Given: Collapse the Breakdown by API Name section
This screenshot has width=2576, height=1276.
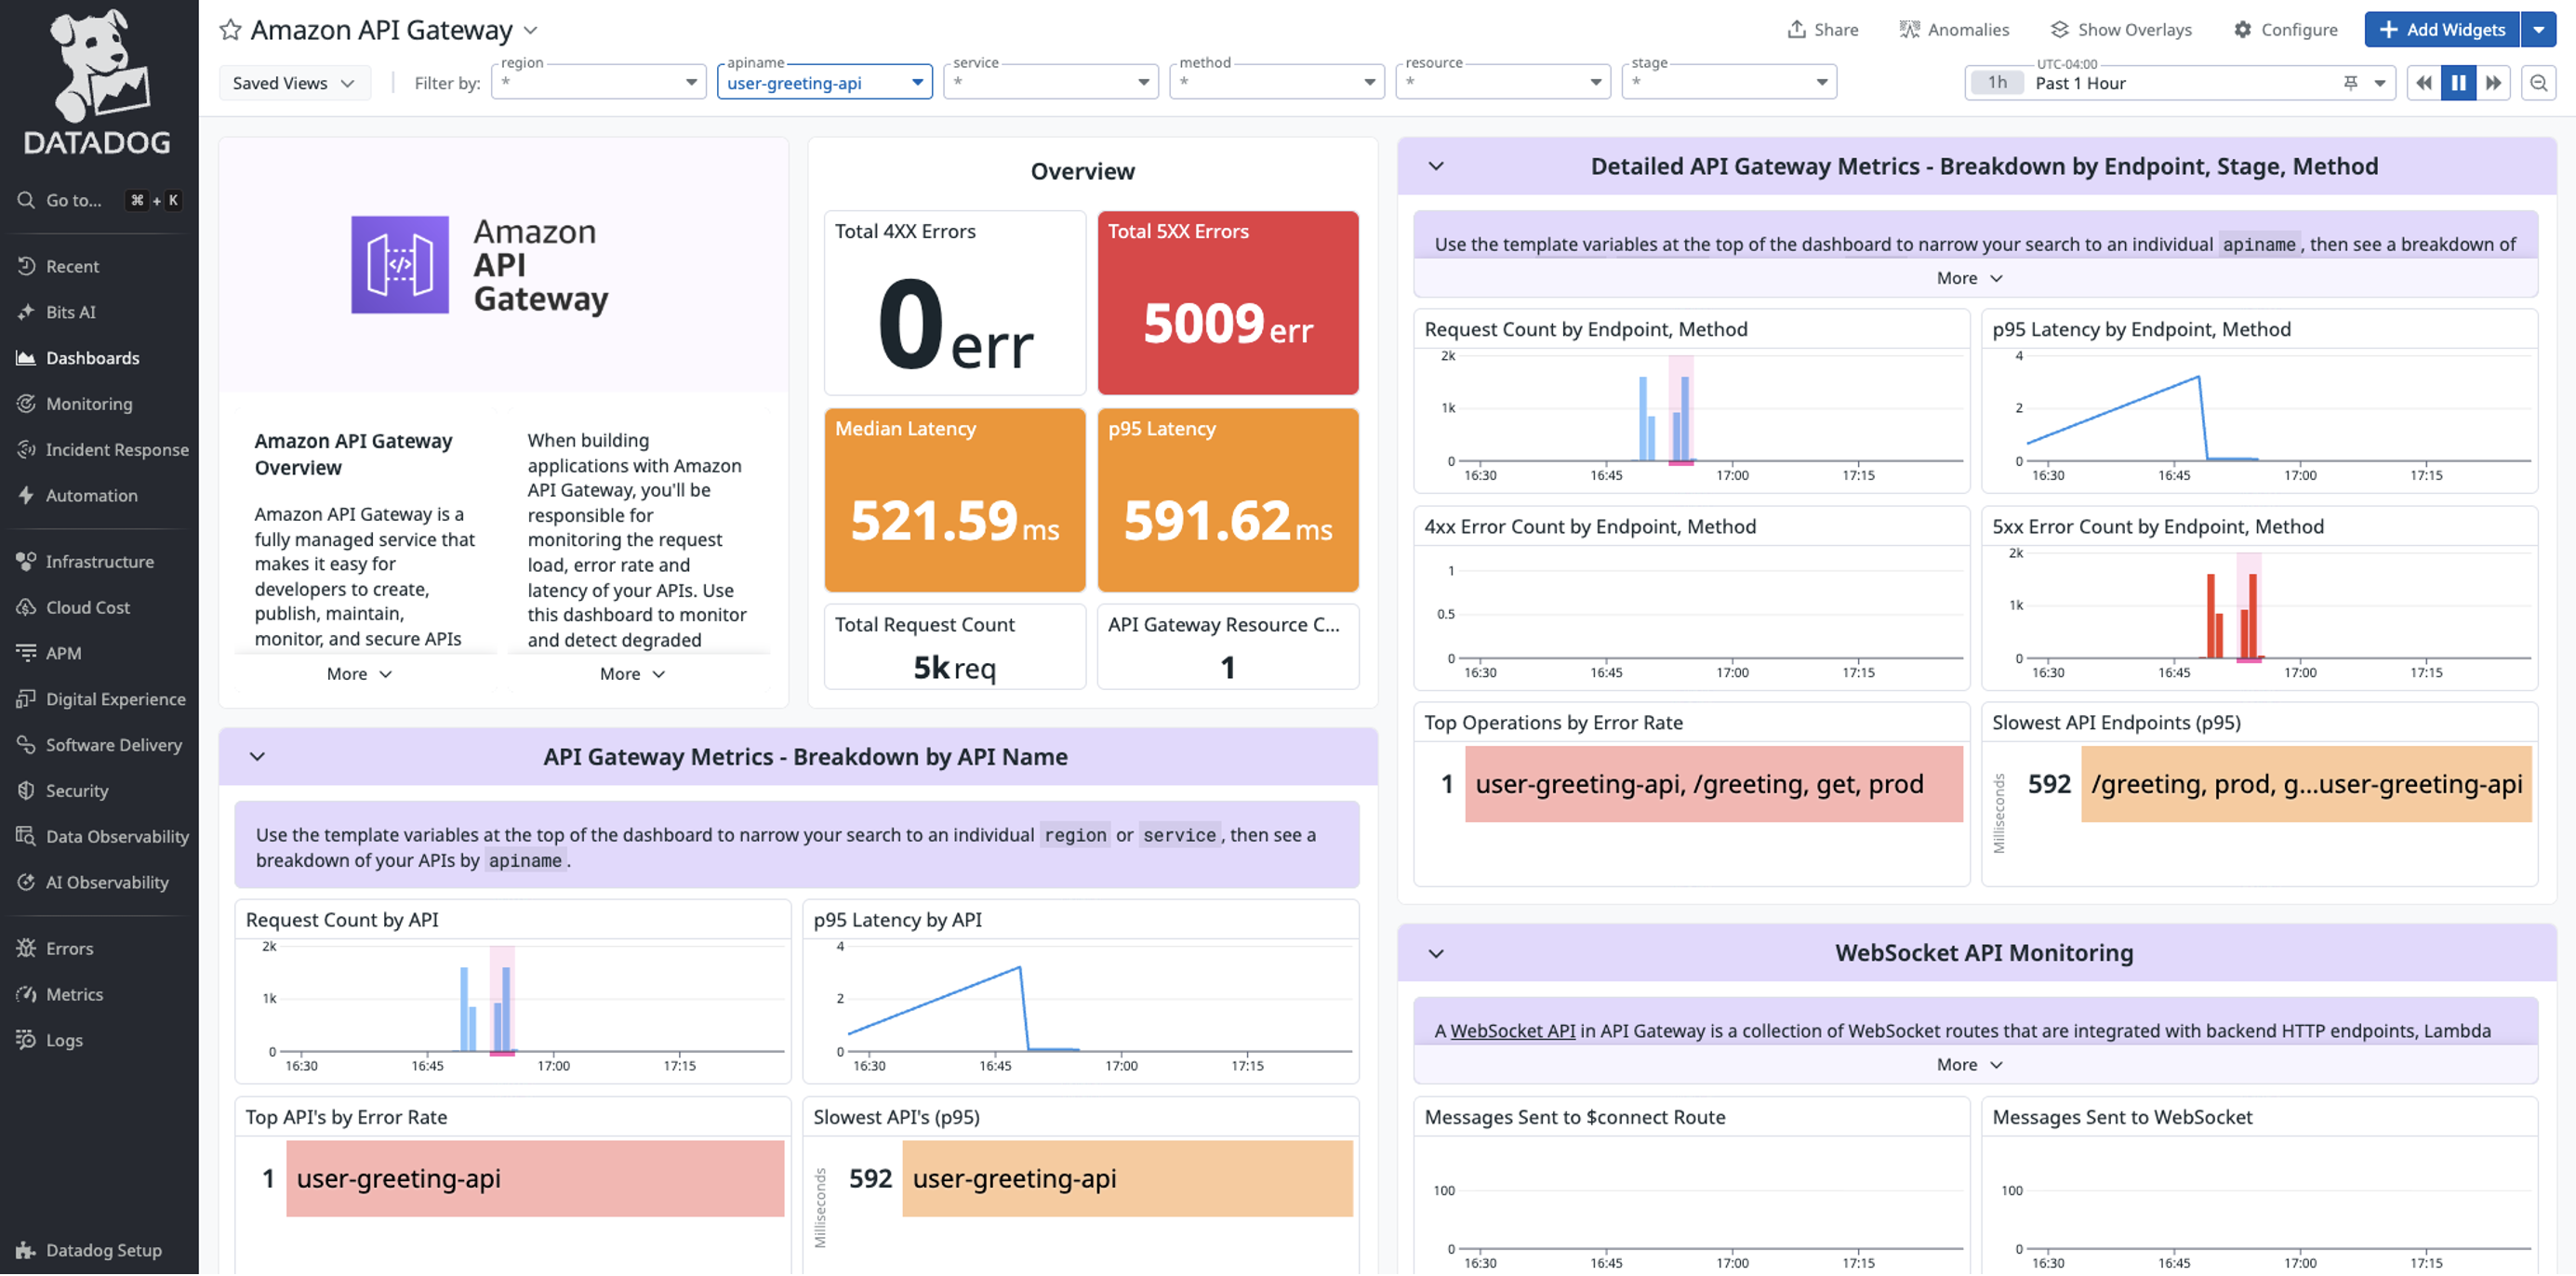Looking at the screenshot, I should coord(257,757).
